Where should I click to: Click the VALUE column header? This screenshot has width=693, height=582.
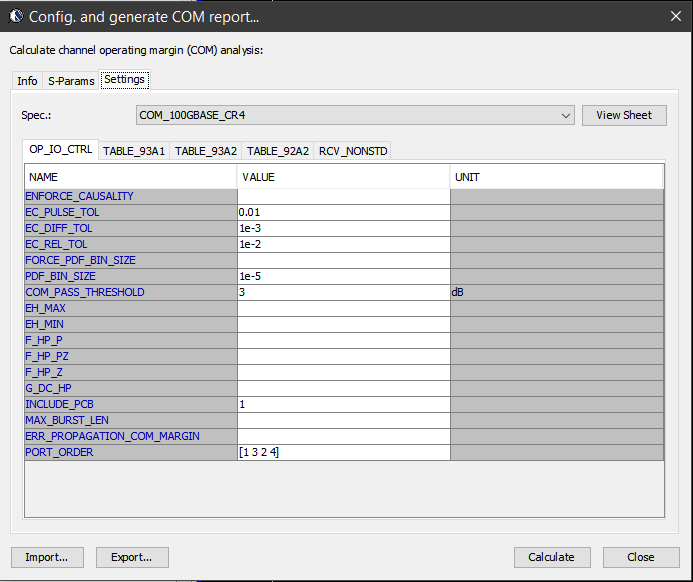(x=343, y=177)
